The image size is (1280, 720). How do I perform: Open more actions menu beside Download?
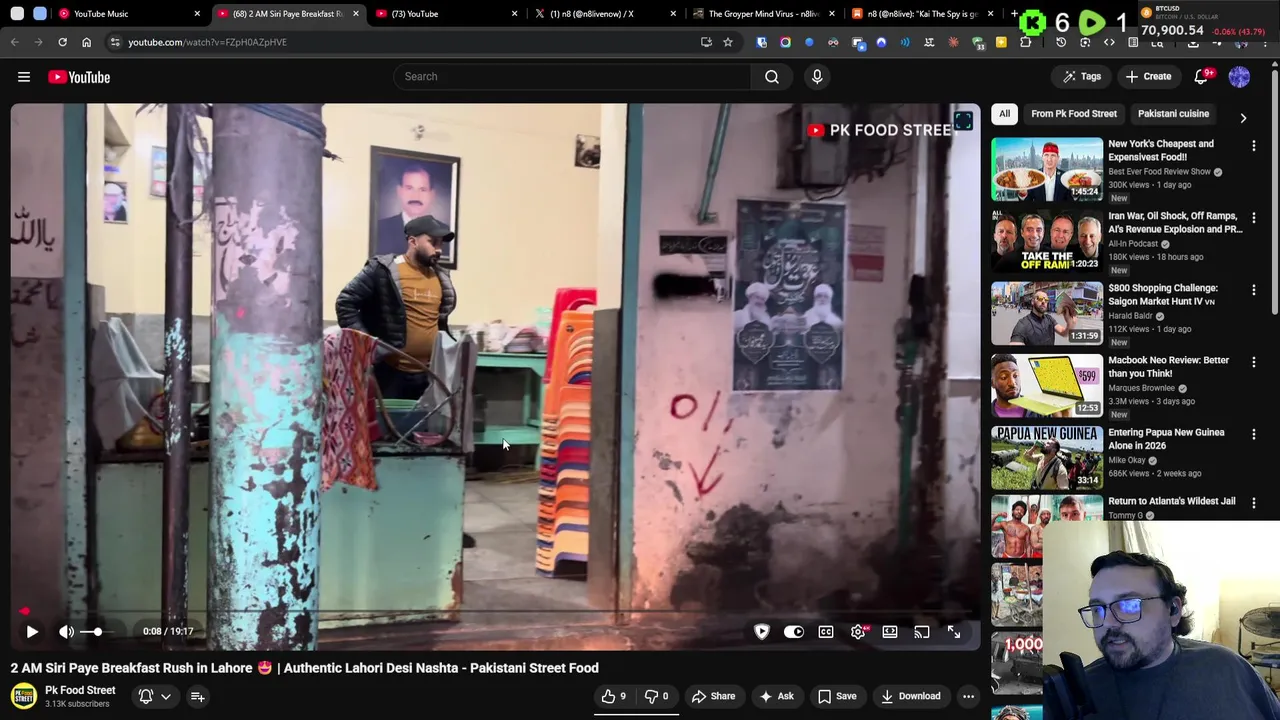968,697
